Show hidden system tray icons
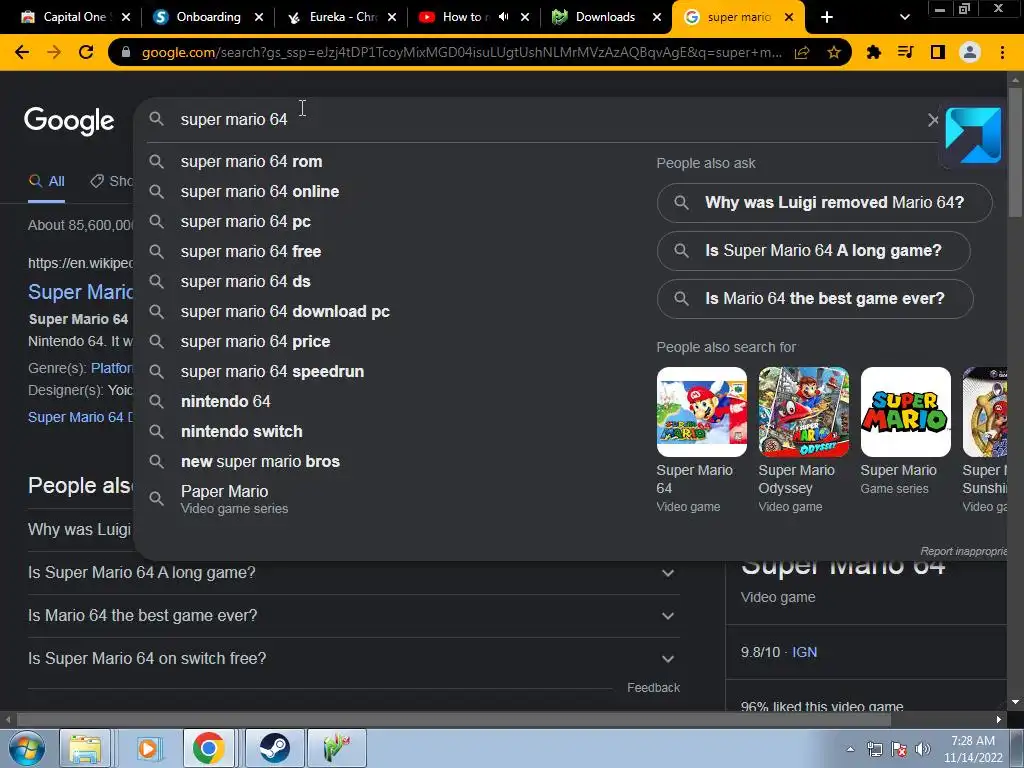 point(850,749)
